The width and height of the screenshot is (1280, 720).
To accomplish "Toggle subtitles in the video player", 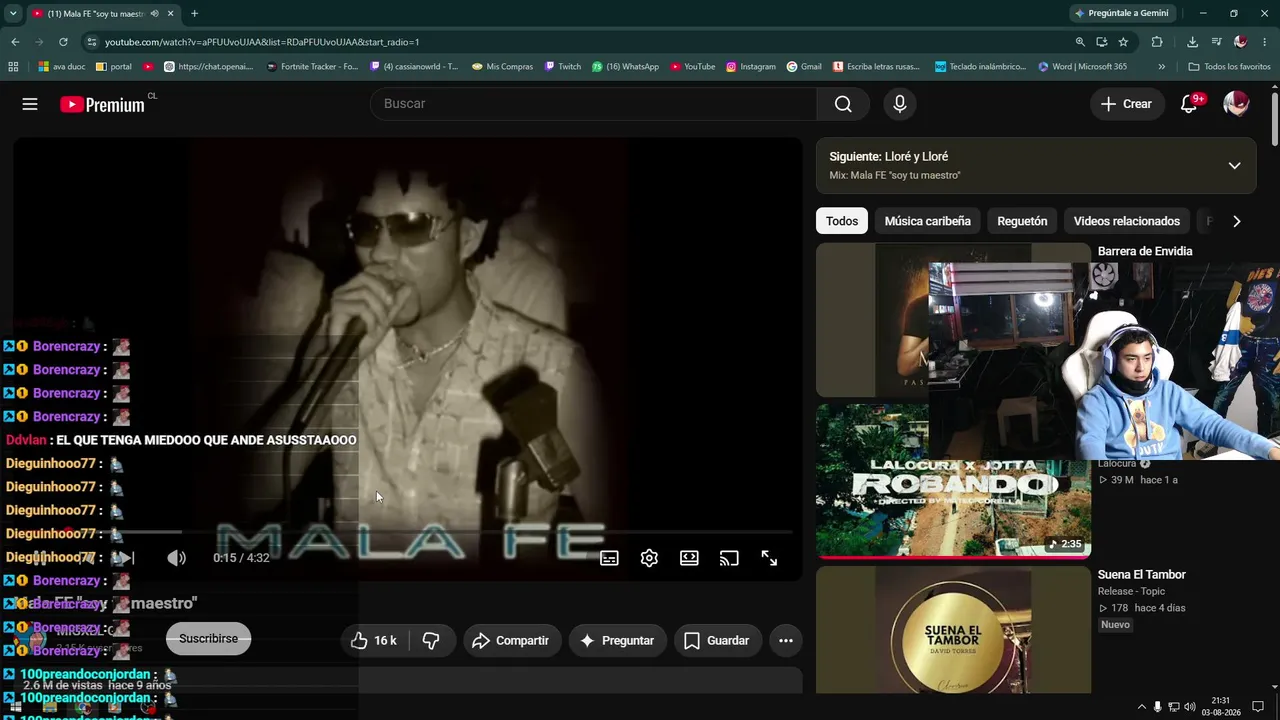I will [x=609, y=558].
